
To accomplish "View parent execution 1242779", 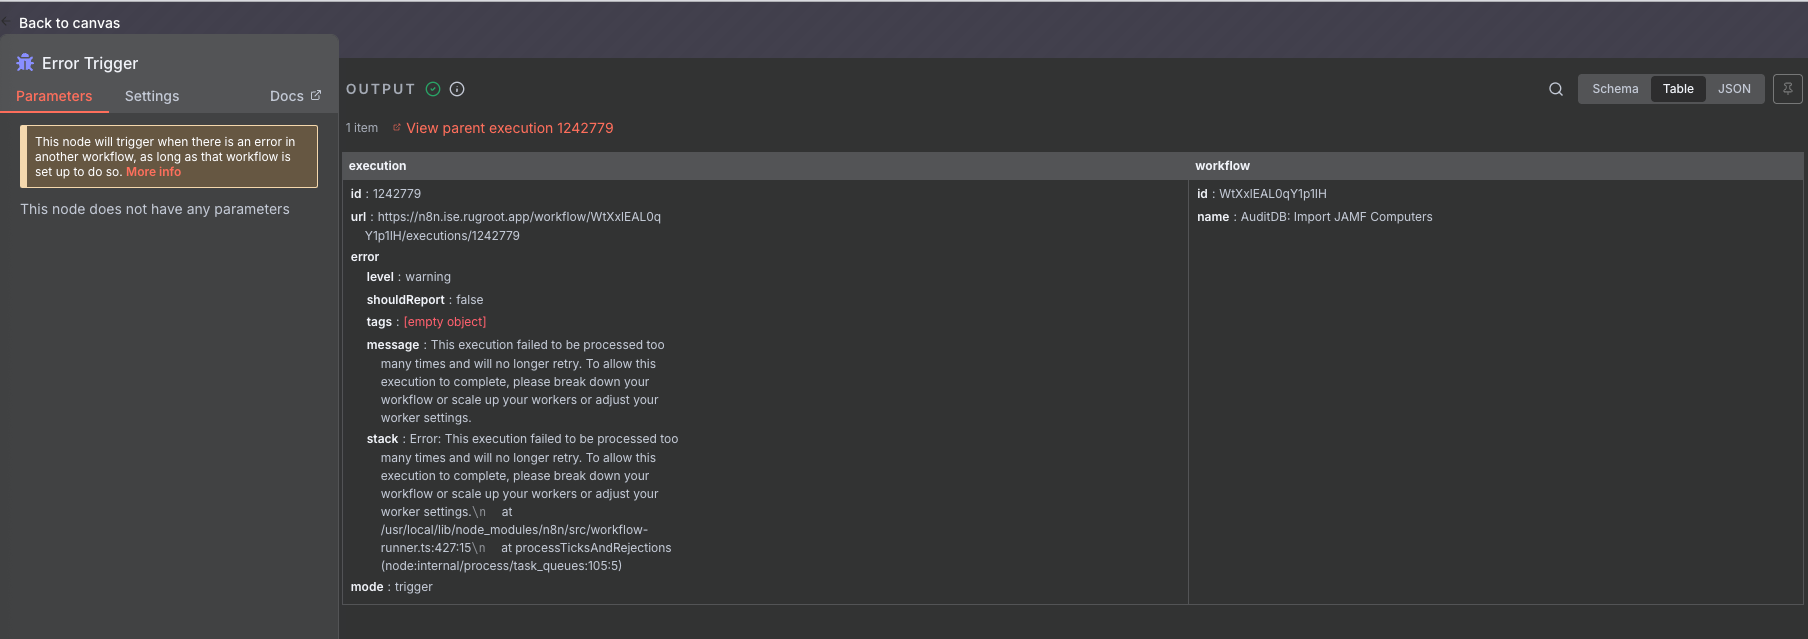I will point(509,128).
